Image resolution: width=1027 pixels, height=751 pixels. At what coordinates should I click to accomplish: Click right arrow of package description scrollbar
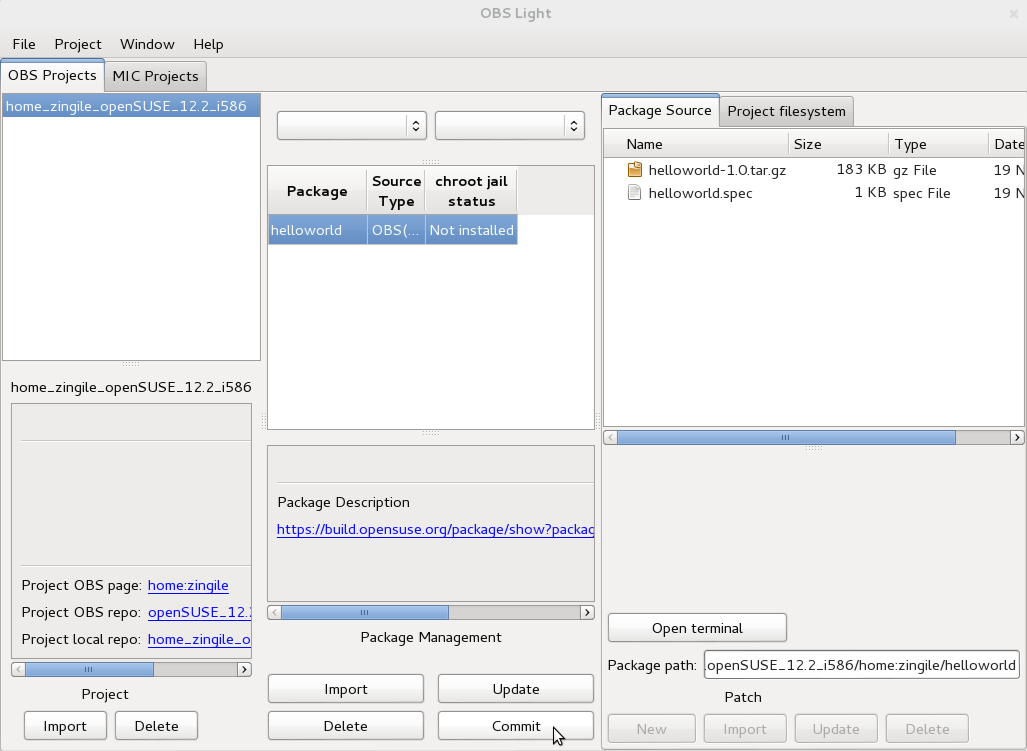(587, 613)
